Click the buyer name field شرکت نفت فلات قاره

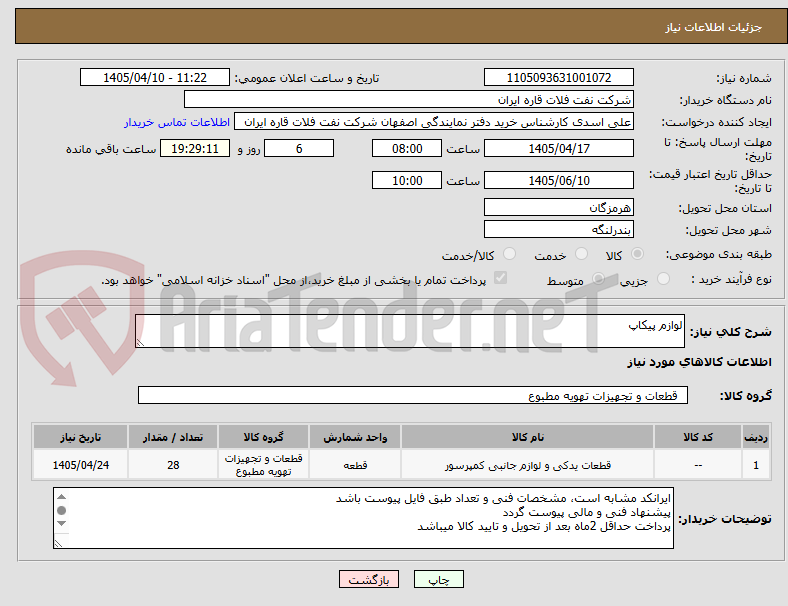coord(409,99)
